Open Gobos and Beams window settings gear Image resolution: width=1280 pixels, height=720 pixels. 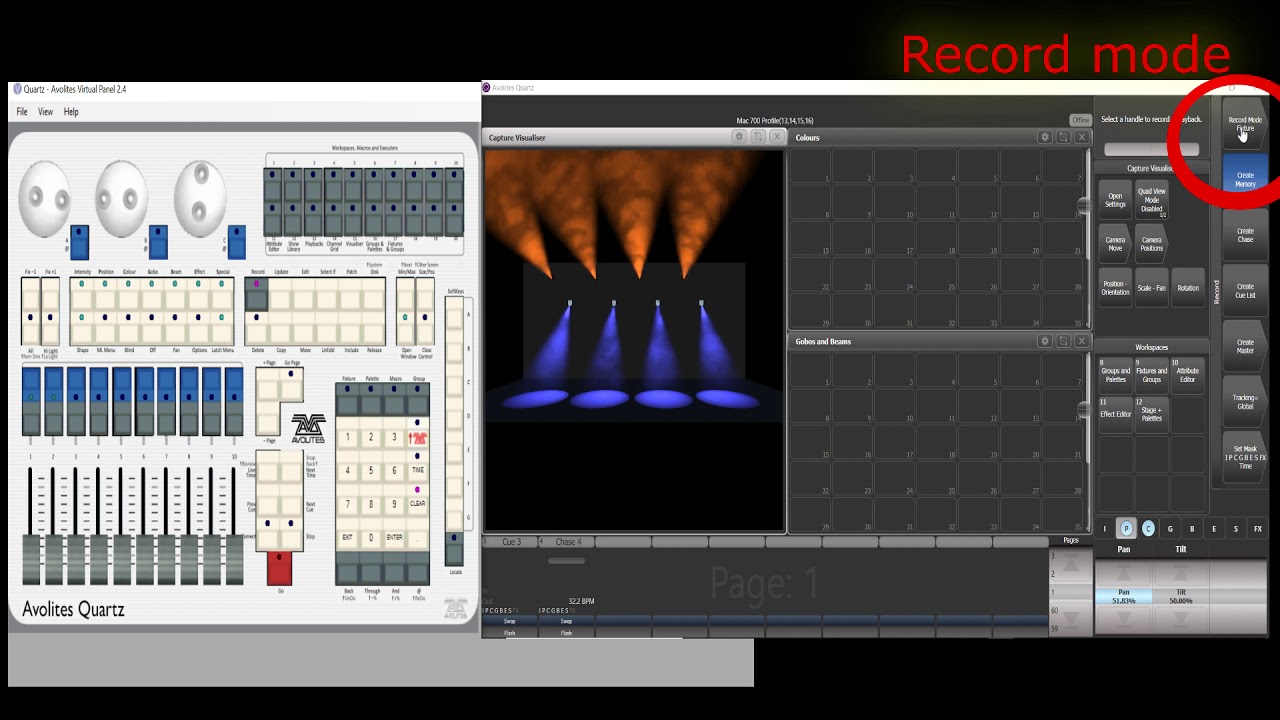[x=1045, y=341]
